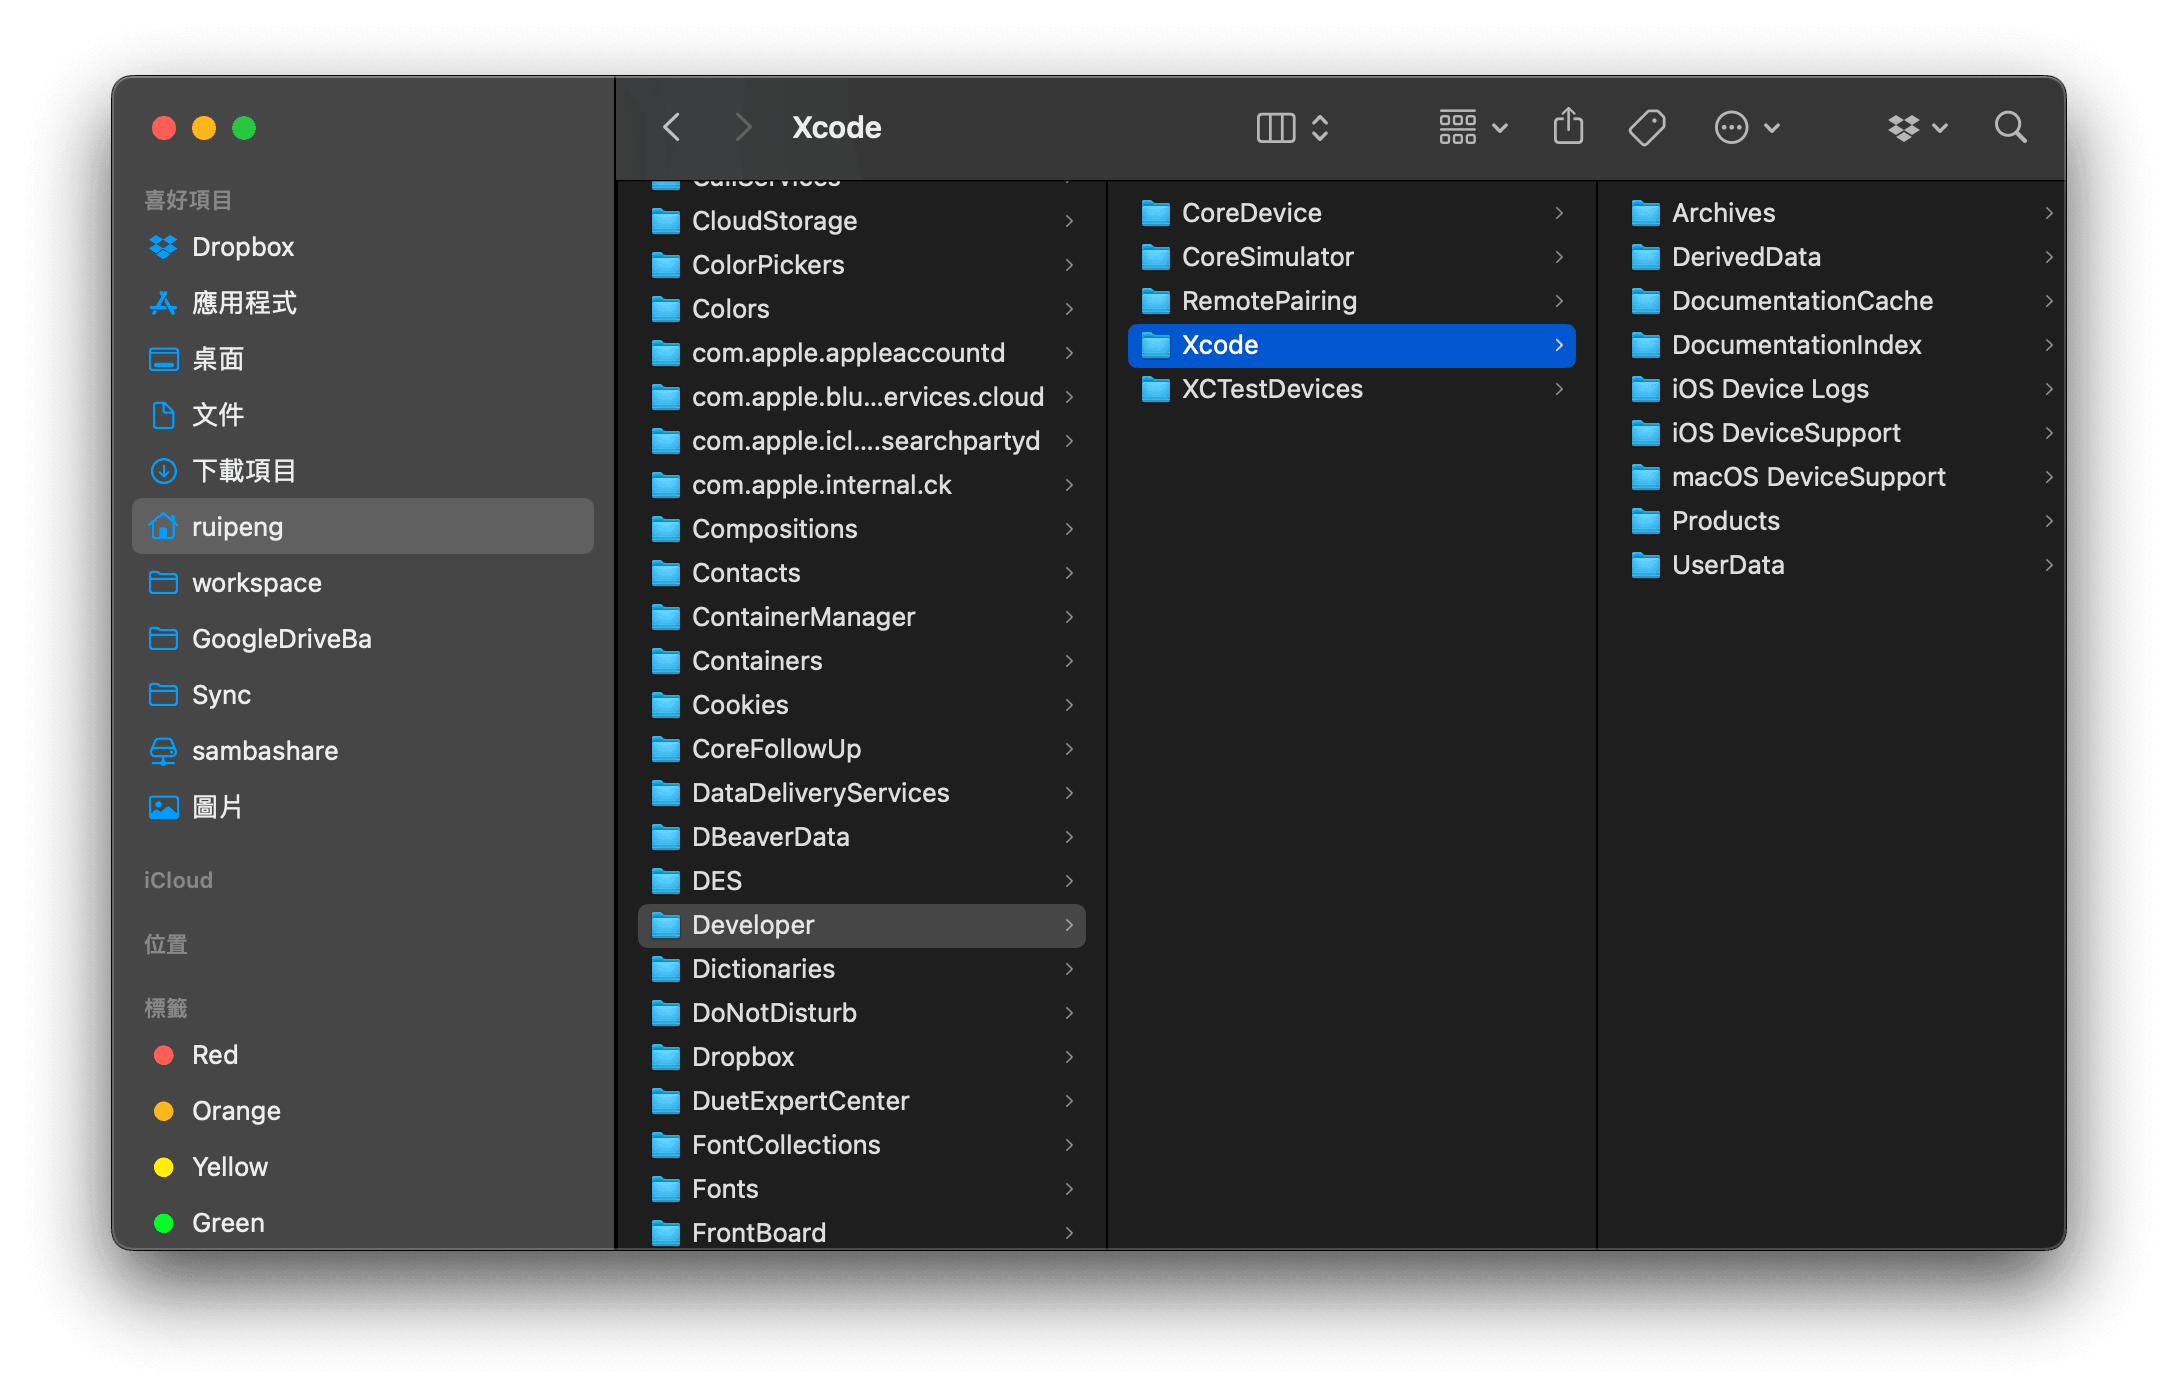The height and width of the screenshot is (1398, 2178).
Task: Select the XCTestDevices folder
Action: [x=1352, y=389]
